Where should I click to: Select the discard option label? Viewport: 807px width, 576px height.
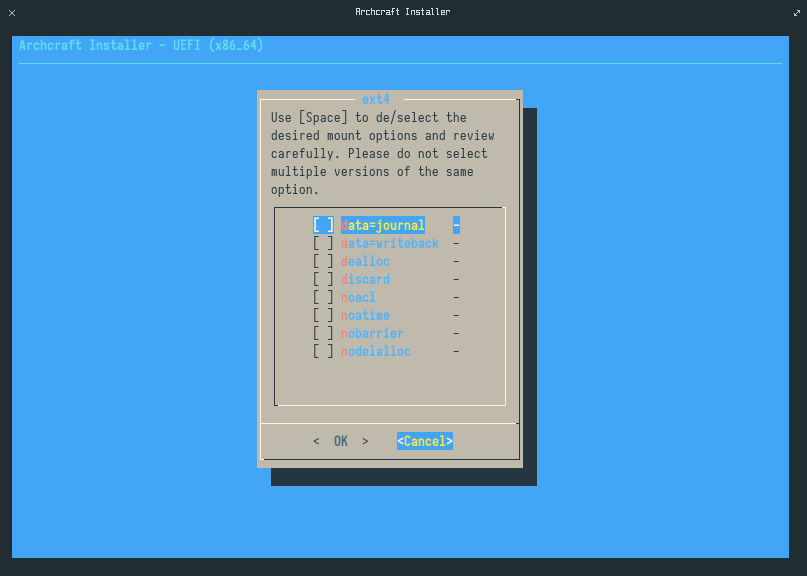point(365,279)
